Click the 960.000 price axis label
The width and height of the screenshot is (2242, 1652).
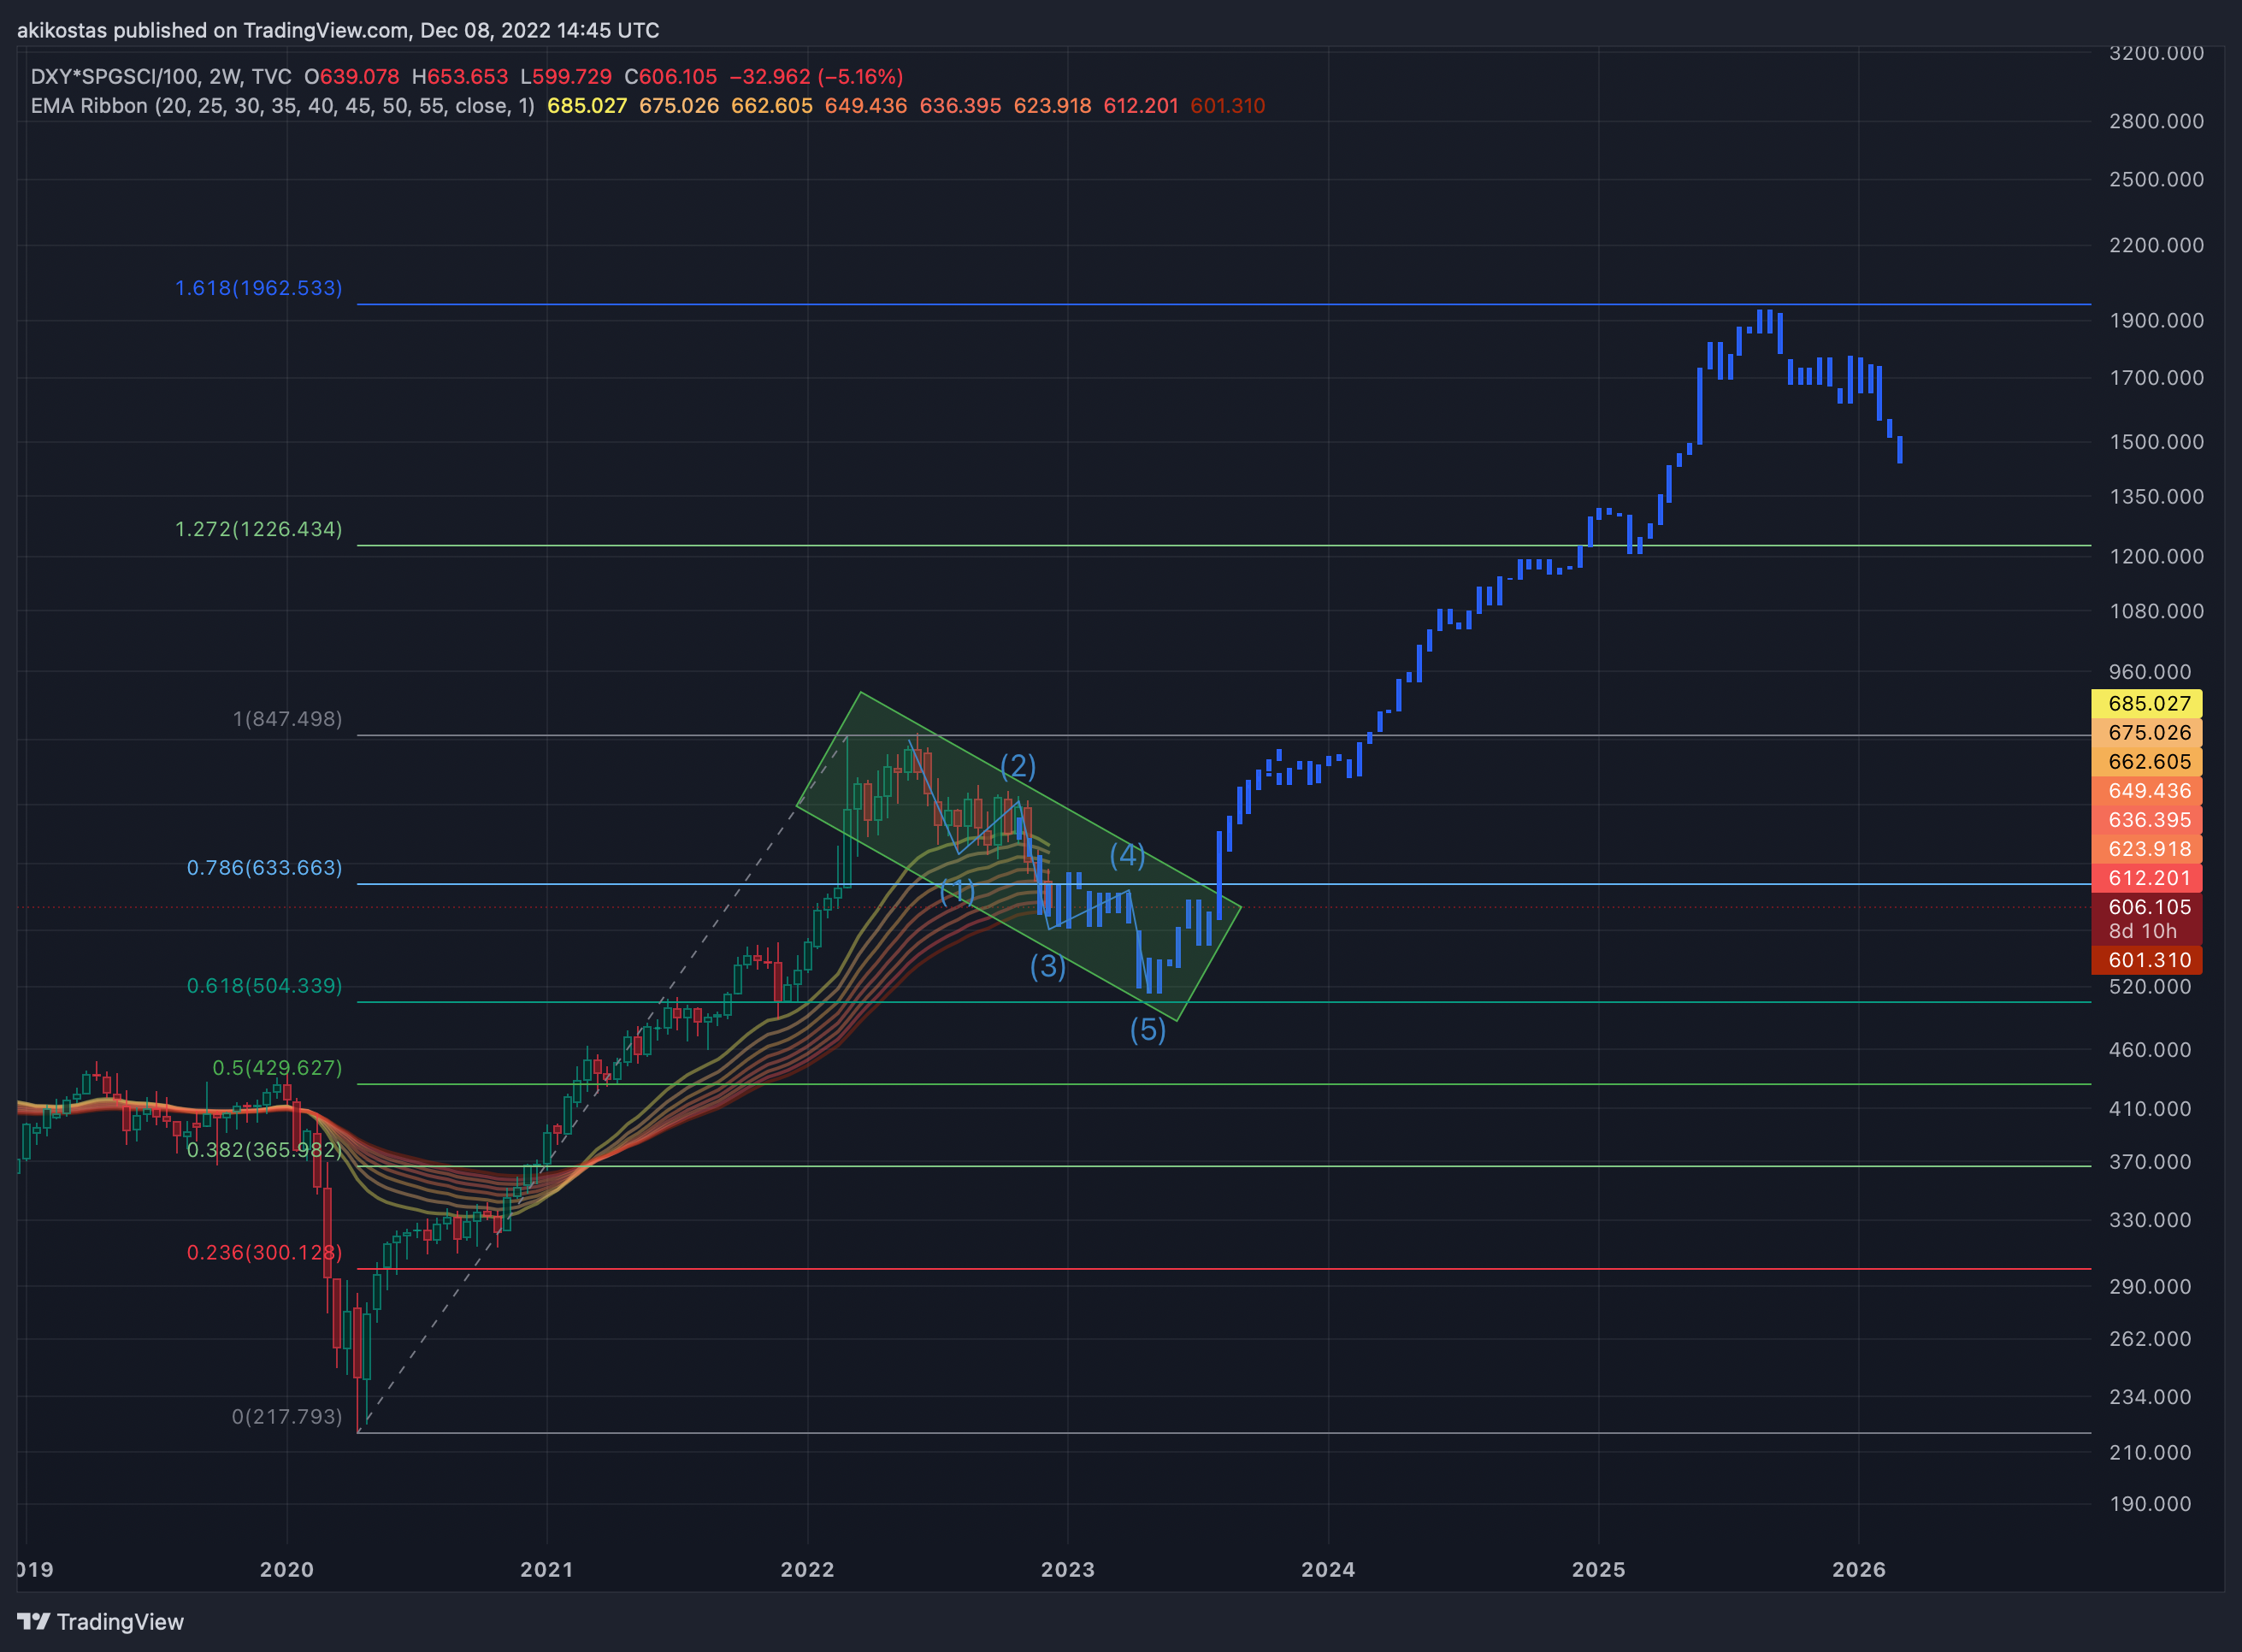point(2150,672)
